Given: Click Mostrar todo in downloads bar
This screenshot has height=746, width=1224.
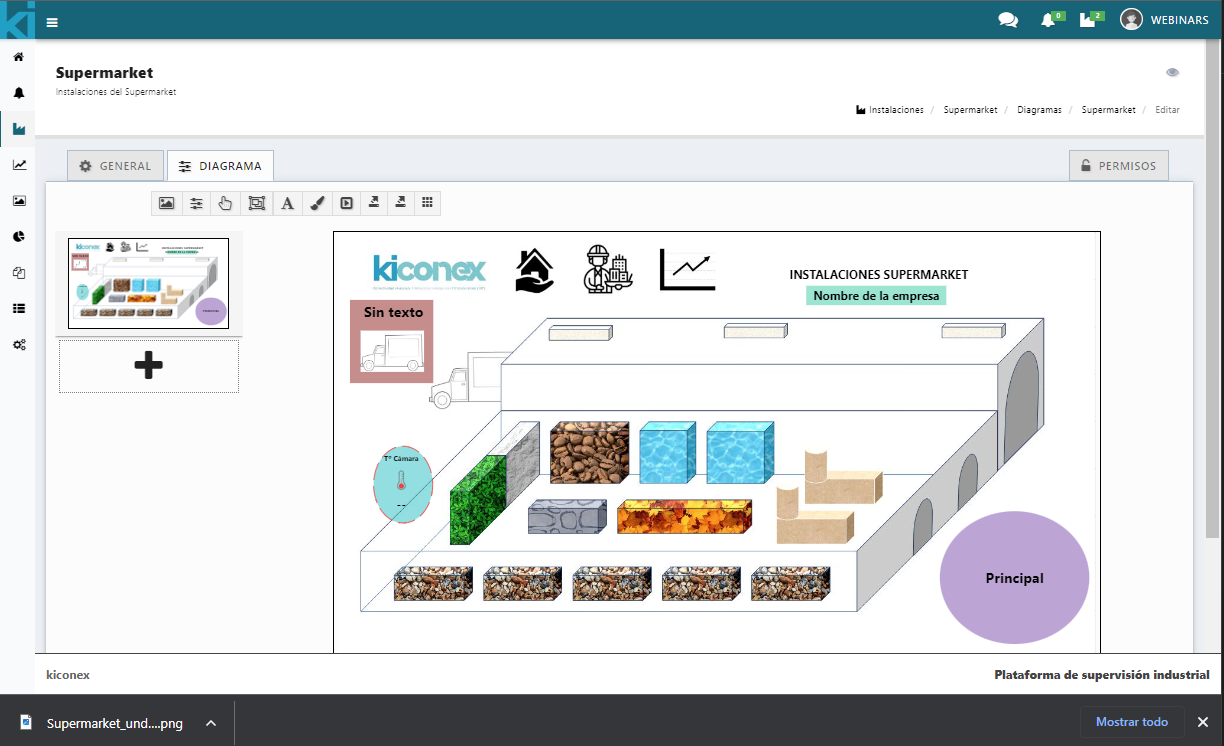Looking at the screenshot, I should (1131, 722).
